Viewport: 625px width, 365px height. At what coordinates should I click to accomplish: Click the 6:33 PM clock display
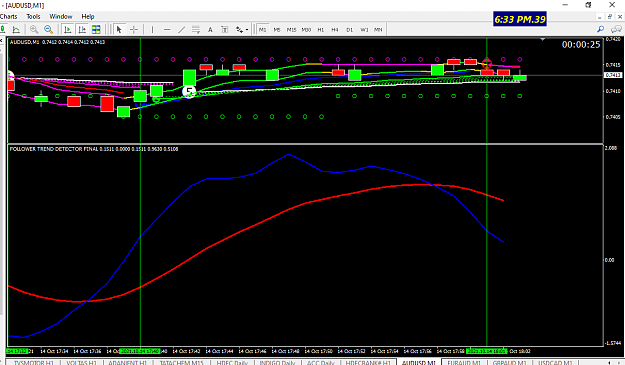[520, 19]
